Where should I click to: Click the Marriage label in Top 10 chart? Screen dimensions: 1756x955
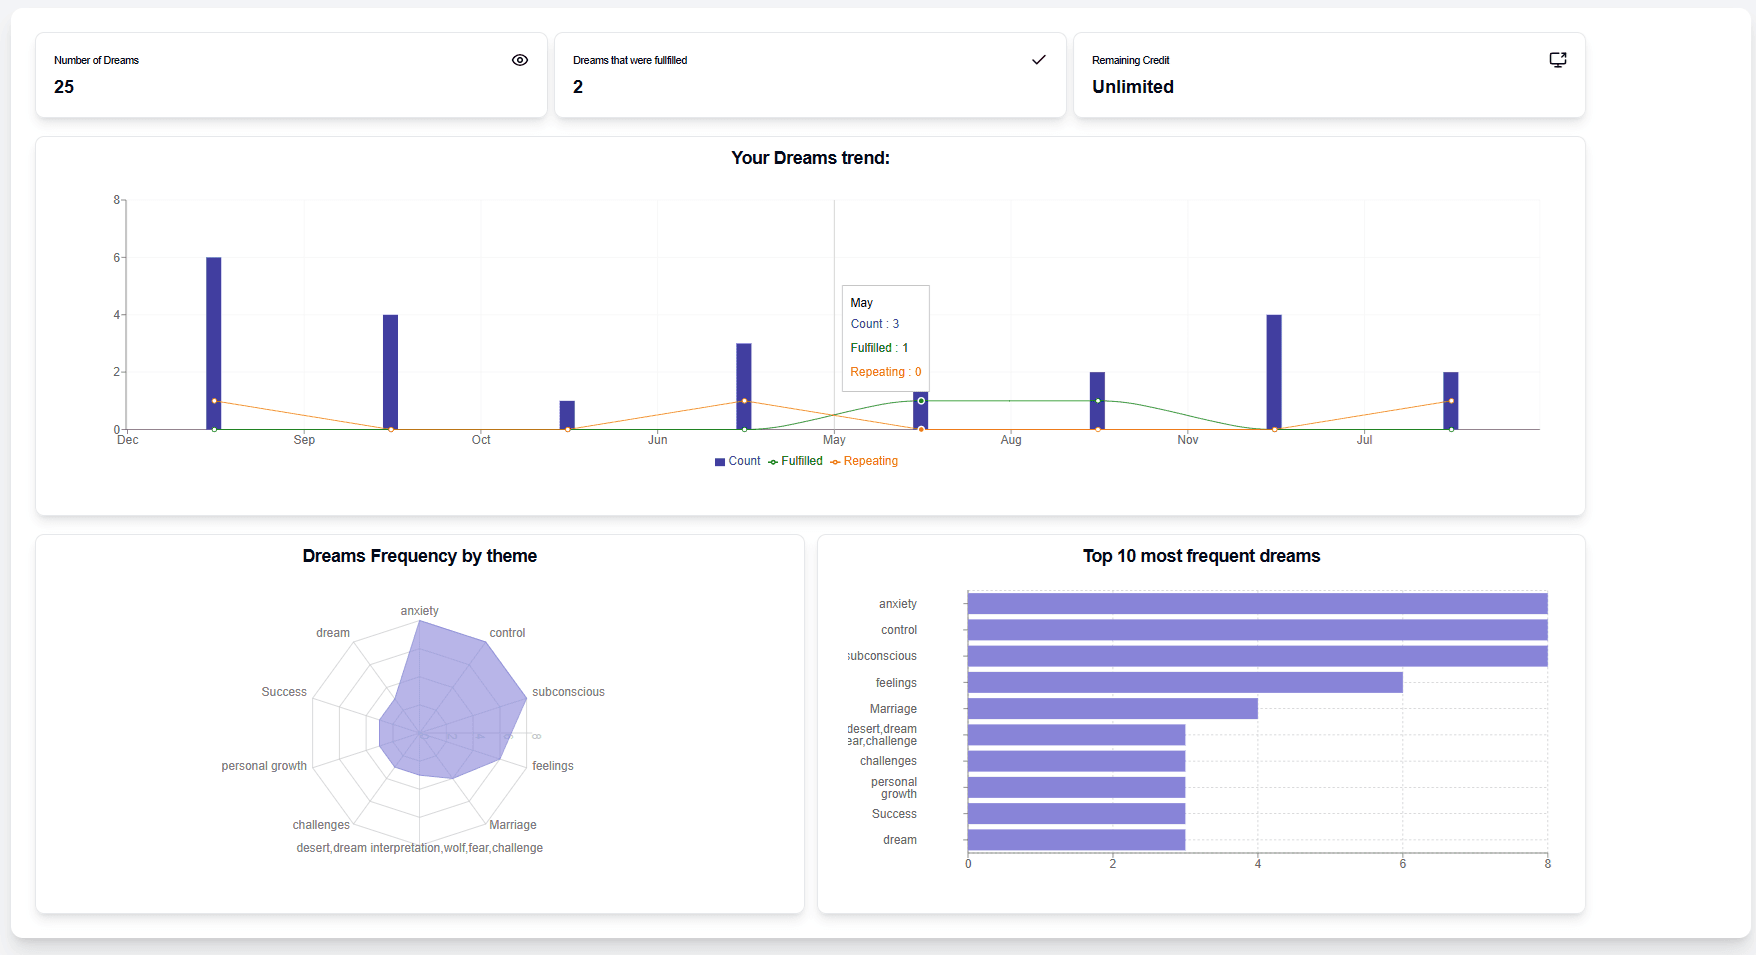pyautogui.click(x=891, y=708)
